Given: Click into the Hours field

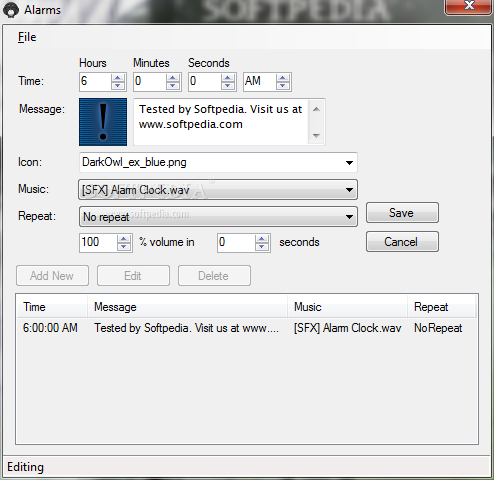Looking at the screenshot, I should [x=95, y=81].
